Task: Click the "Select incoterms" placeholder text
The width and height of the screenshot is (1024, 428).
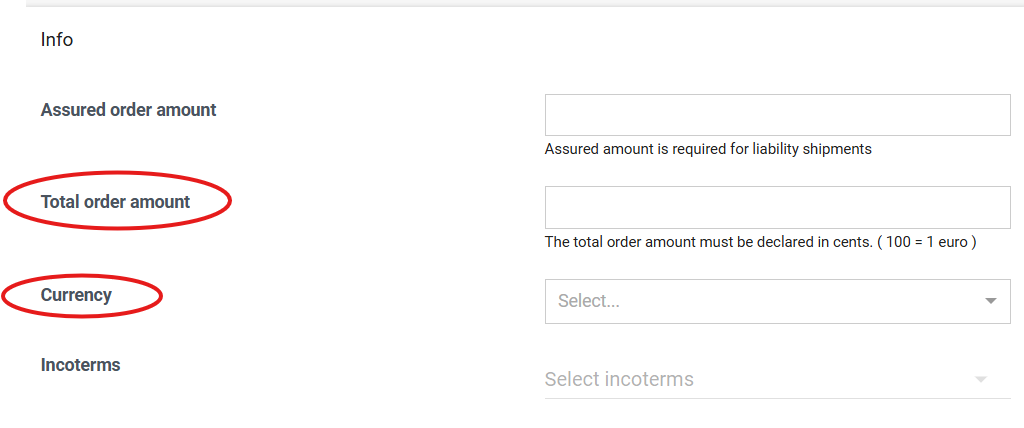Action: tap(619, 380)
